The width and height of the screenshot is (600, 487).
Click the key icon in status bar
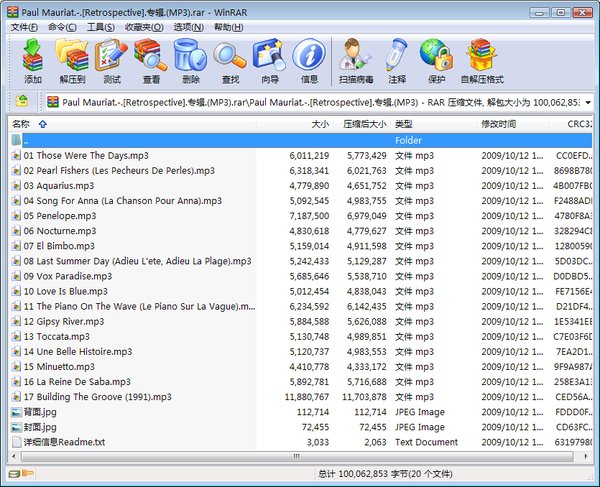pyautogui.click(x=28, y=474)
